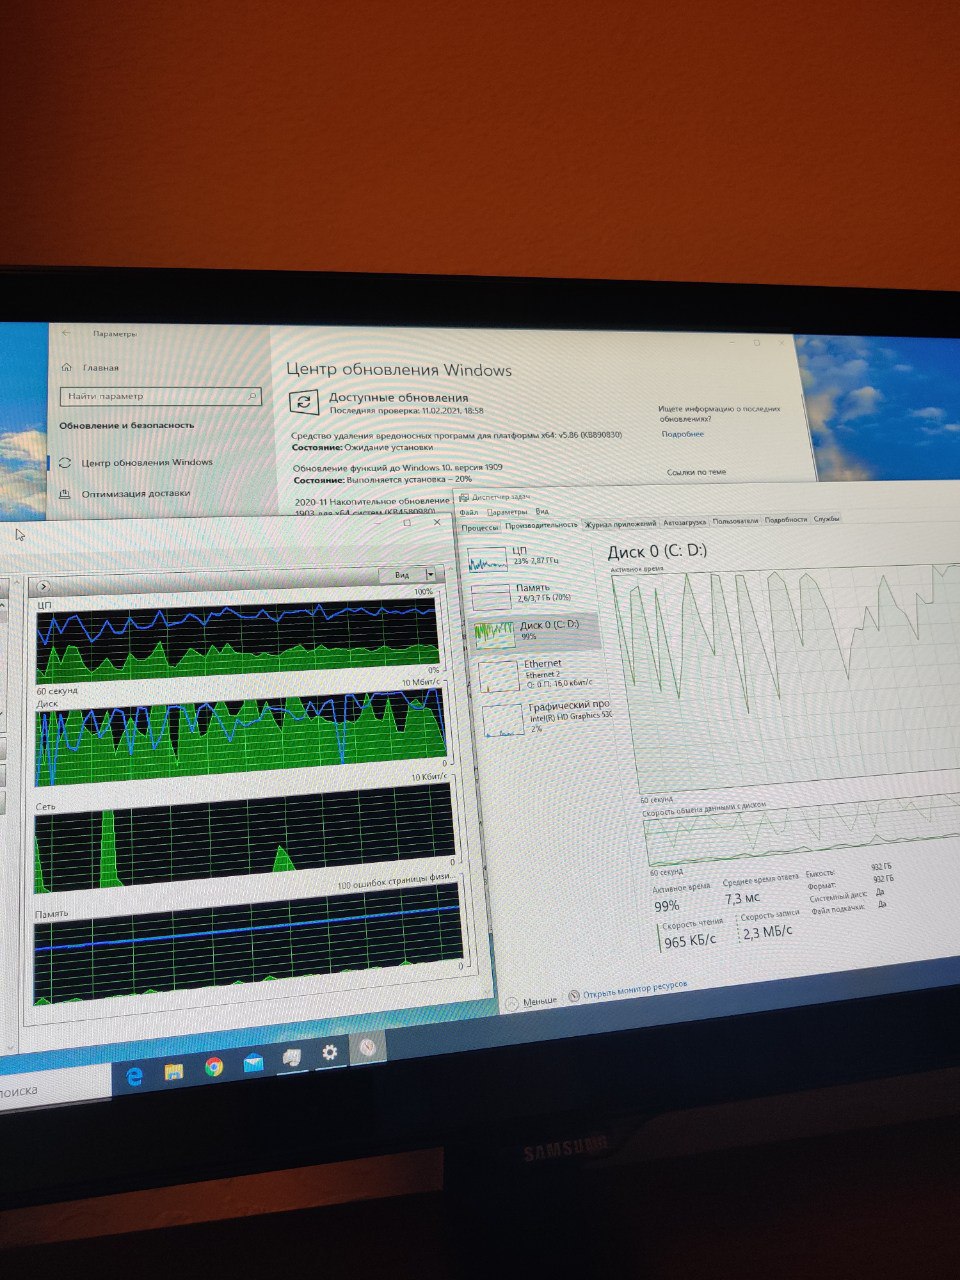This screenshot has height=1280, width=960.
Task: Click the Оптимизация доставки sidebar icon
Action: click(x=65, y=493)
